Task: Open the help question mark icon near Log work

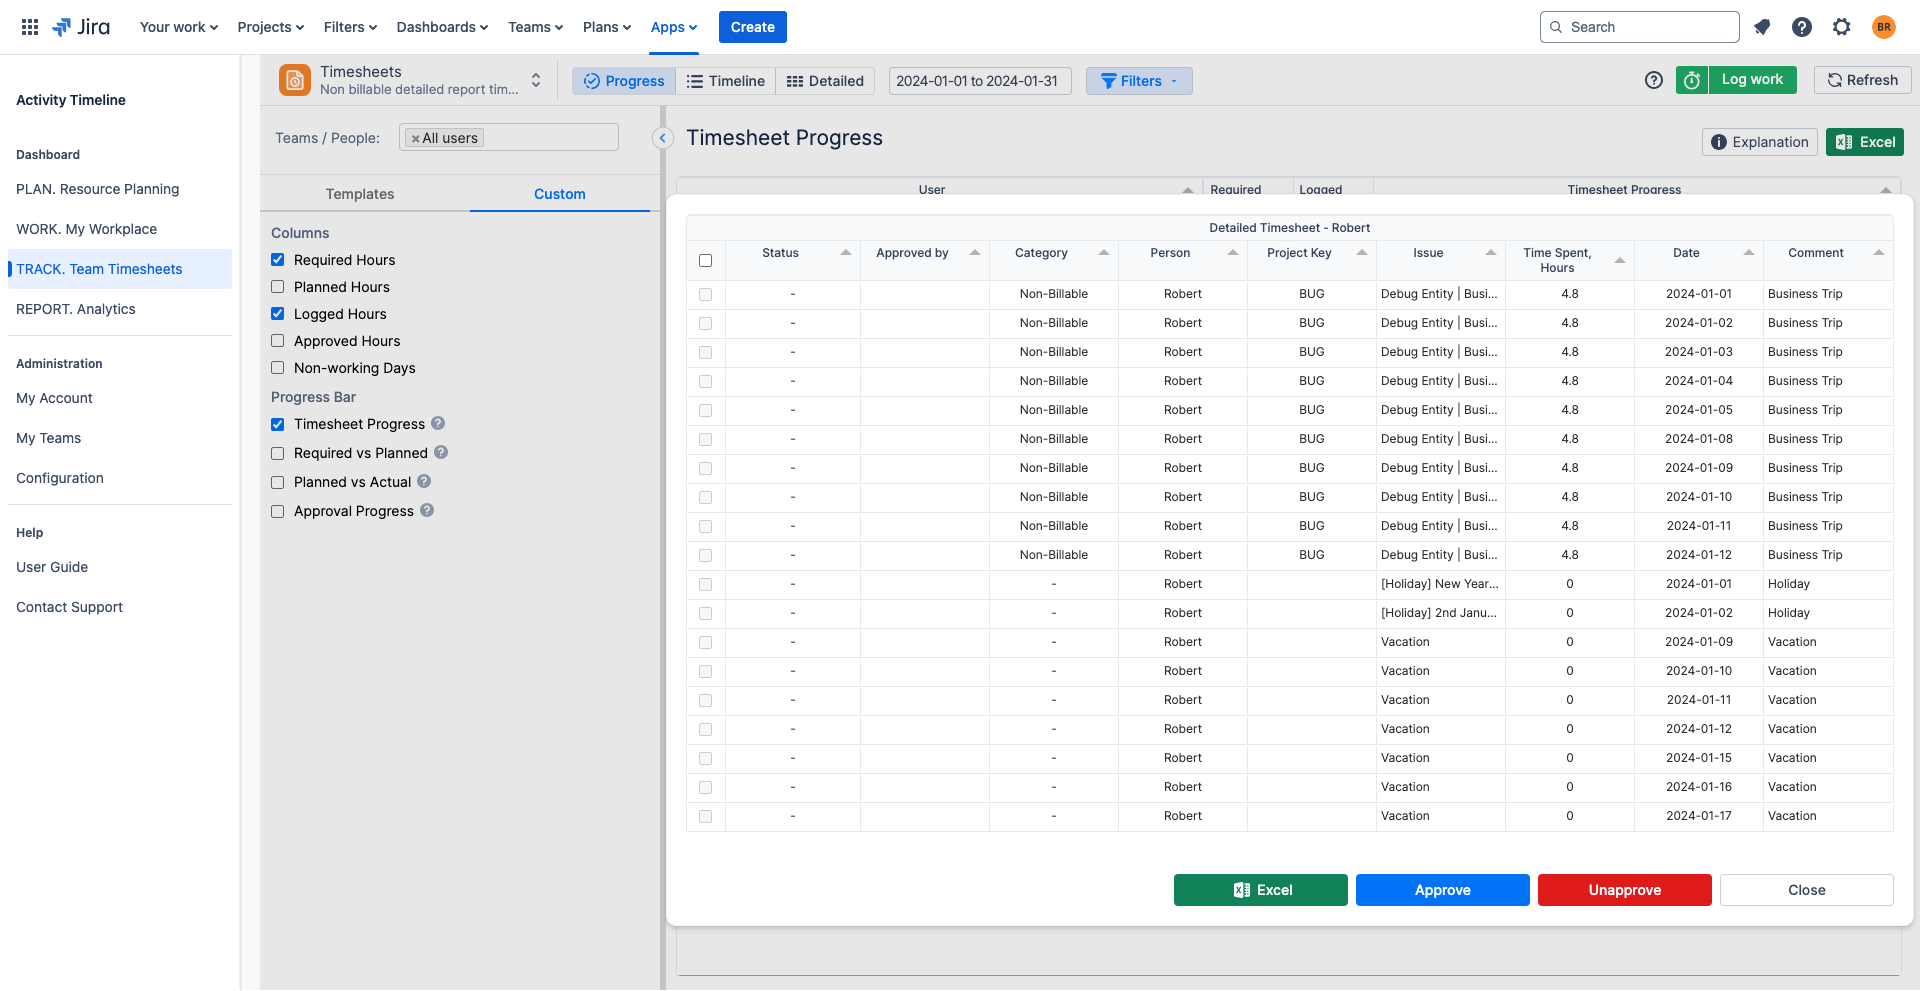Action: pos(1653,80)
